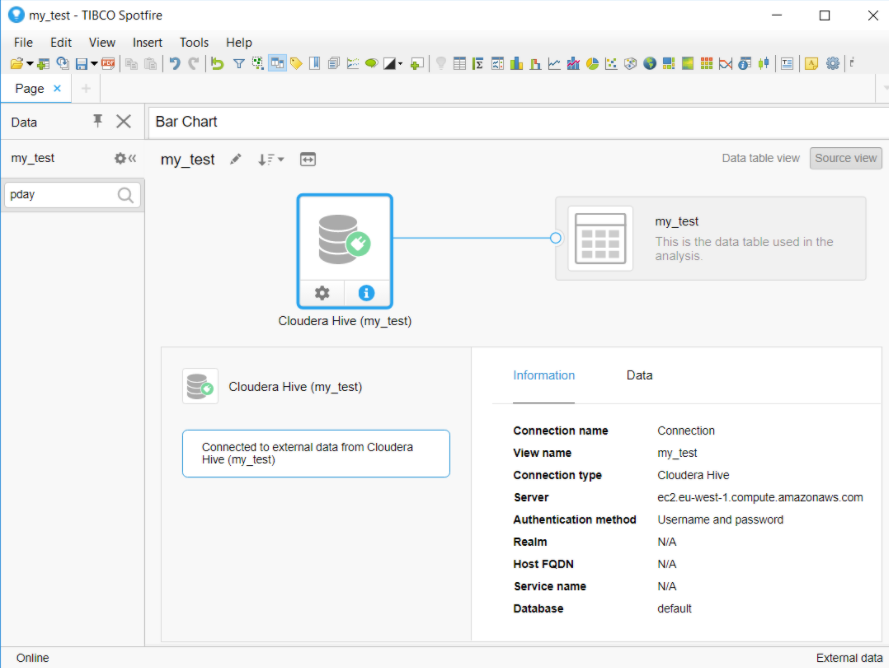Expand the Open file dropdown arrow

29,64
